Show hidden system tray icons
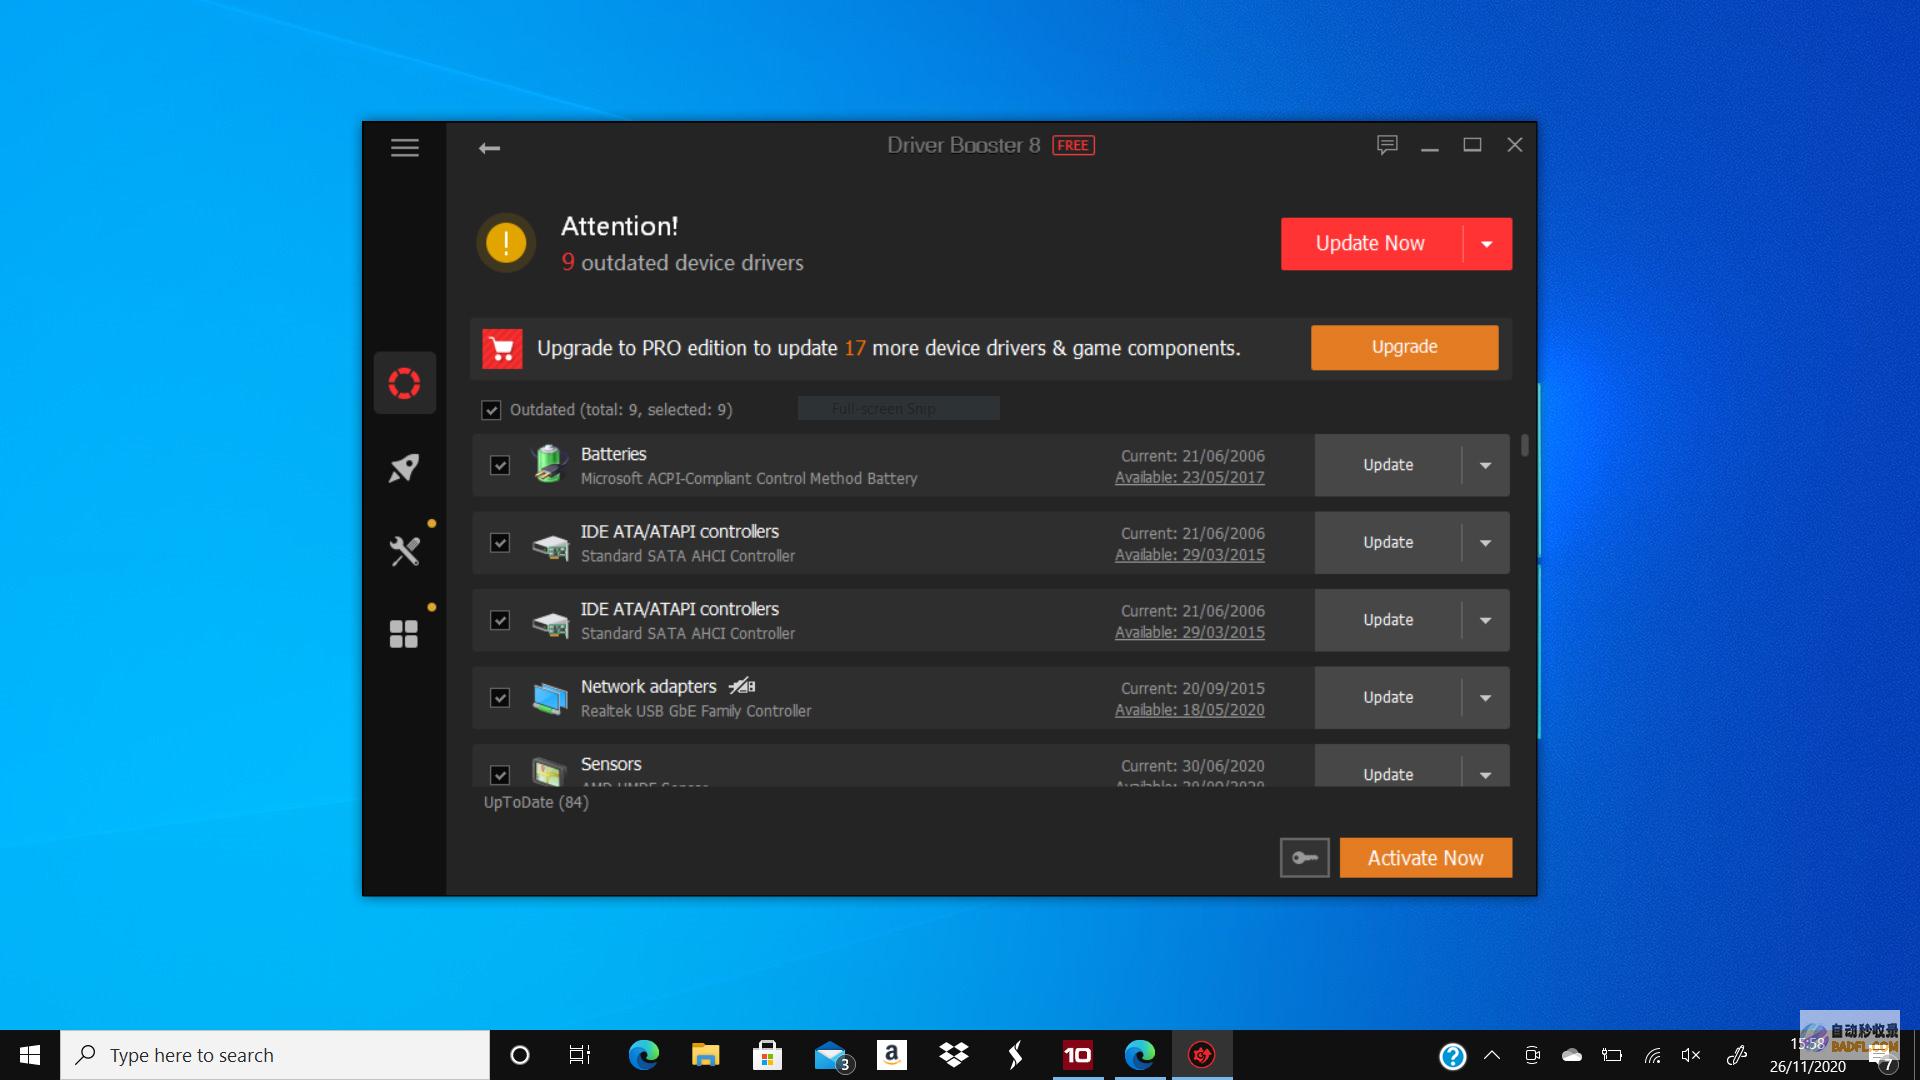The height and width of the screenshot is (1080, 1920). [1492, 1055]
